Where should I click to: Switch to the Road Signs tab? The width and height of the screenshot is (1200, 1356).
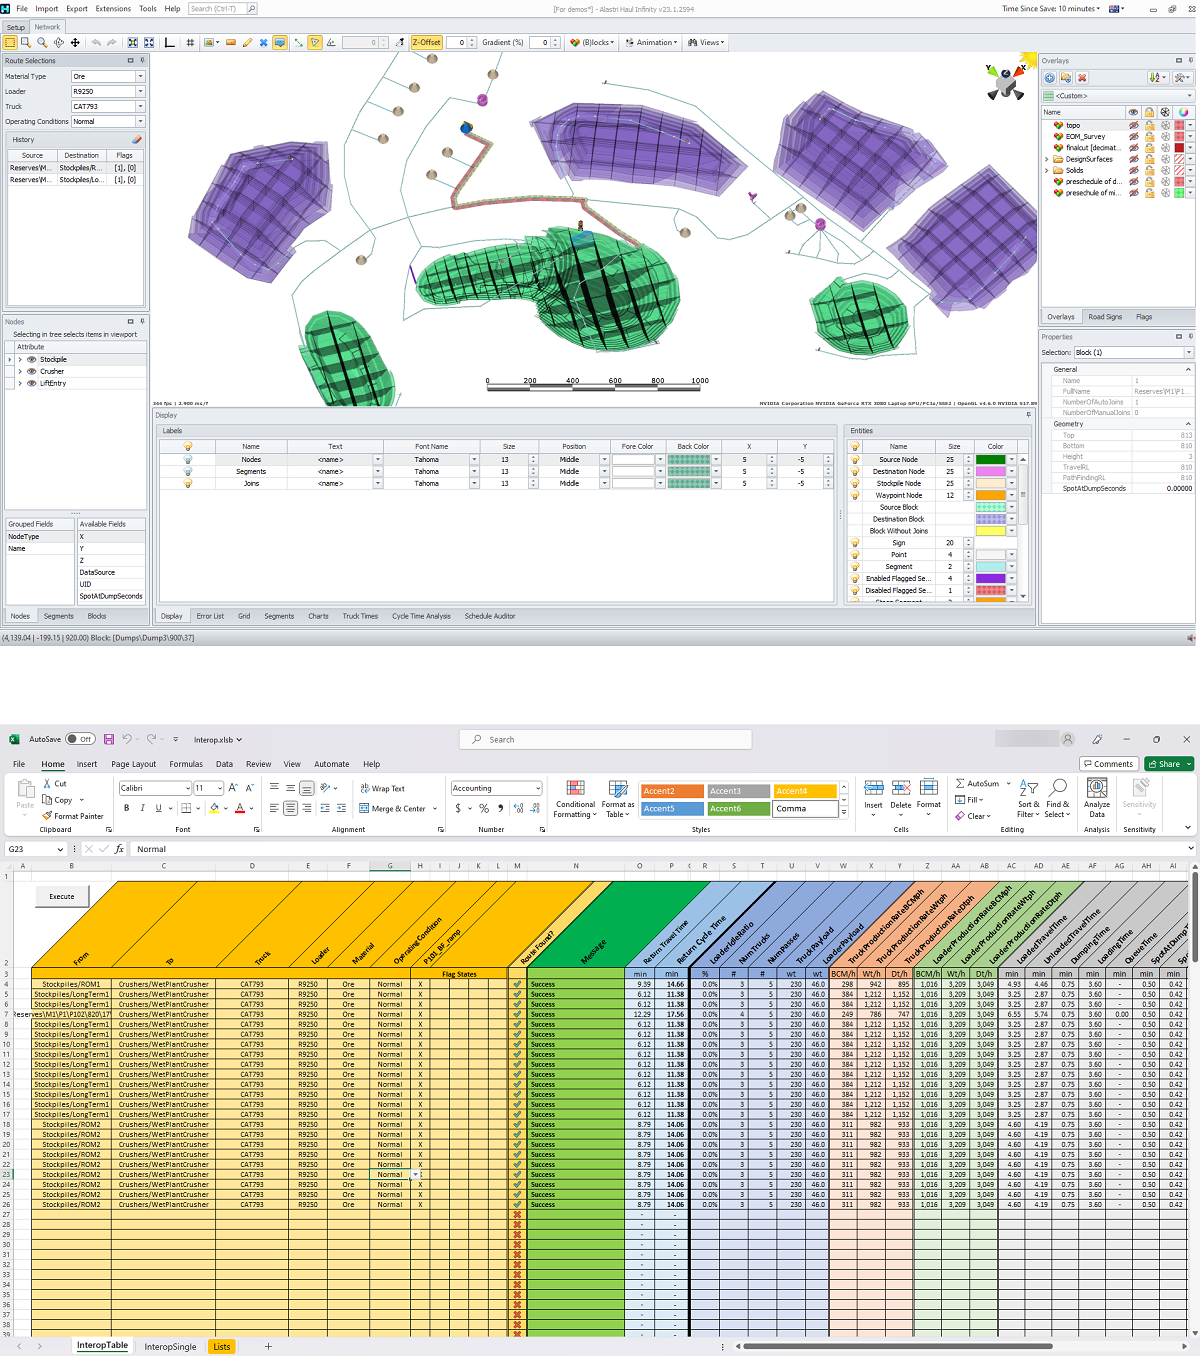click(1105, 317)
